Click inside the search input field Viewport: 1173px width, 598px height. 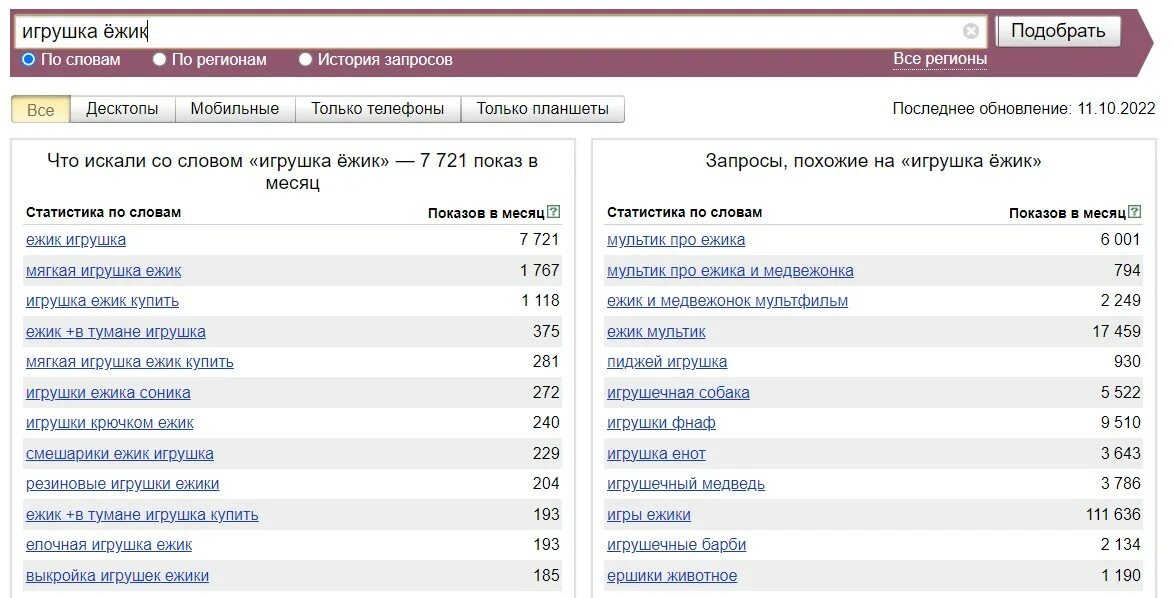(400, 29)
